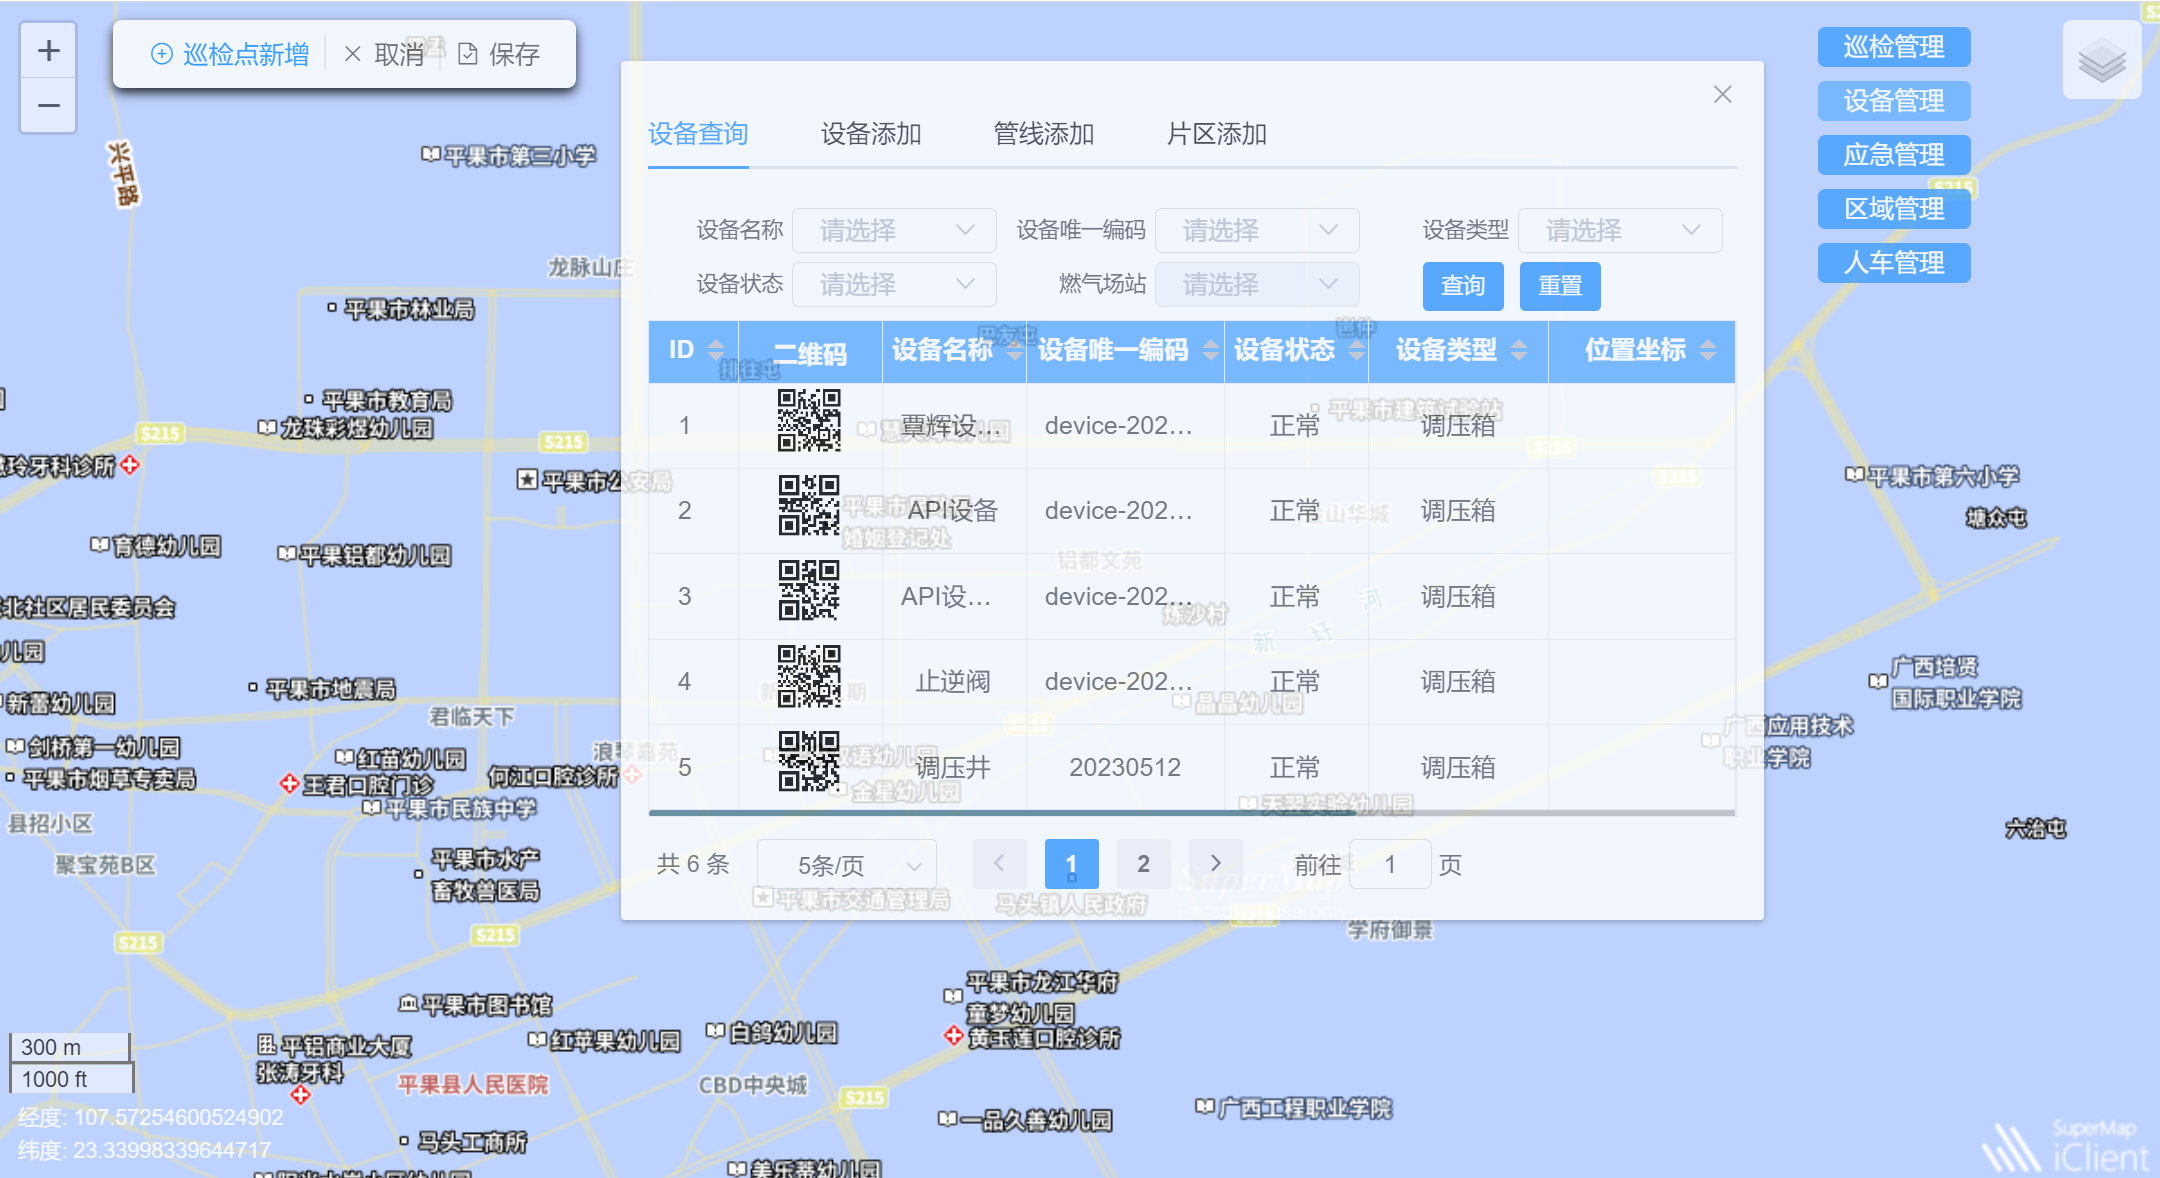Open QR code for 调压井 row
This screenshot has width=2160, height=1178.
point(809,762)
